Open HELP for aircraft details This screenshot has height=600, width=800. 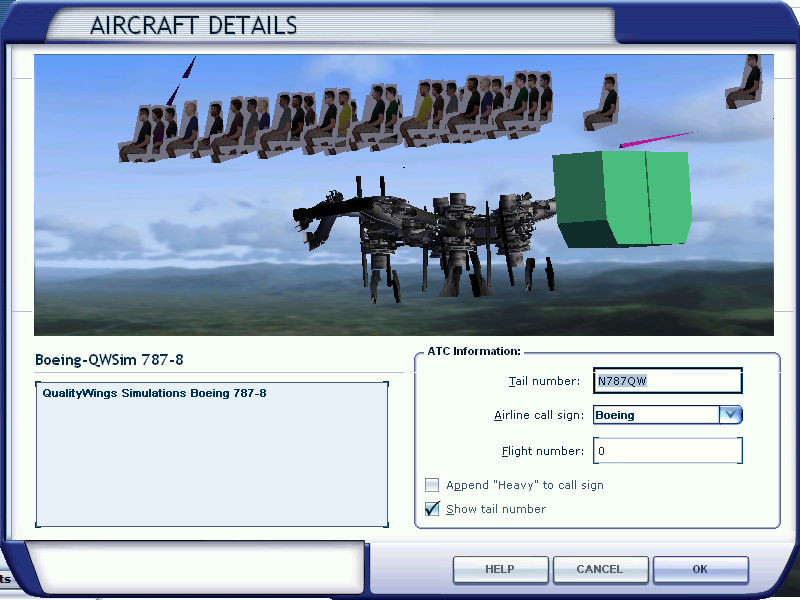(x=499, y=569)
